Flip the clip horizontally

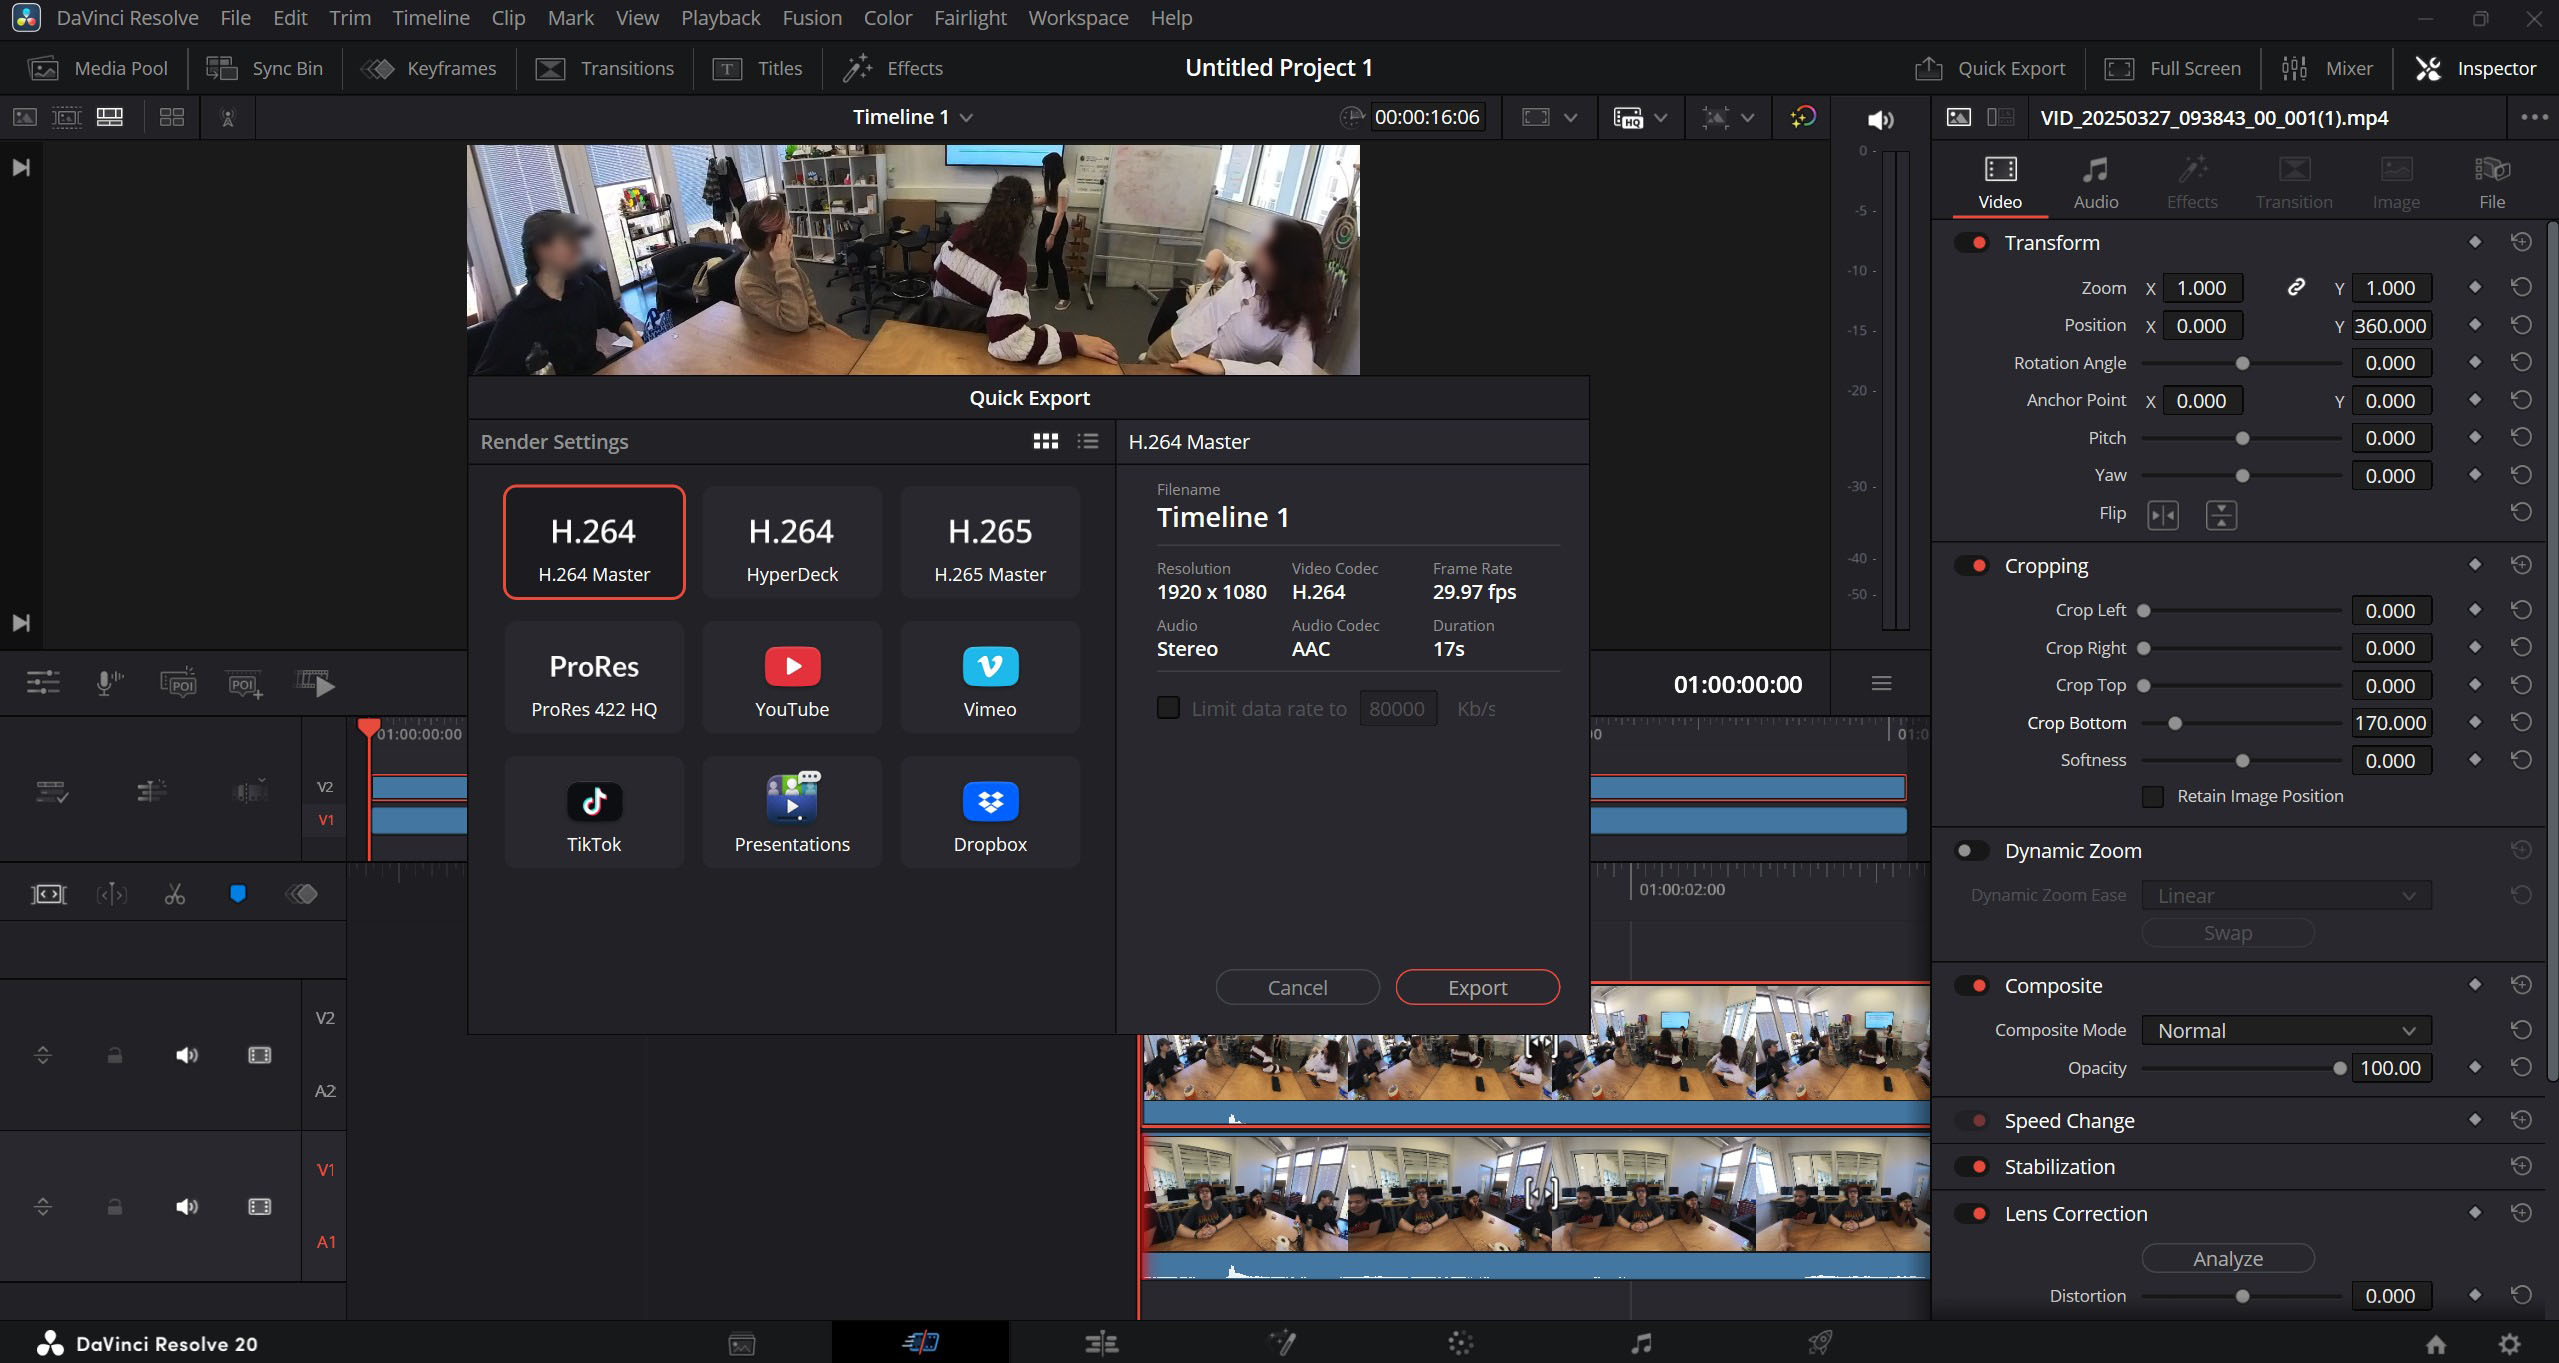pyautogui.click(x=2162, y=515)
